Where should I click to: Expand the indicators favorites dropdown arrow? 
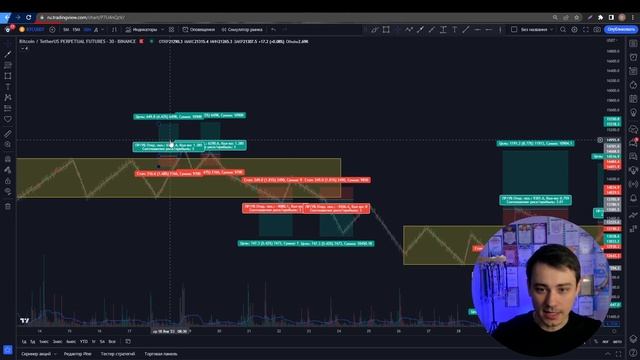click(x=162, y=29)
